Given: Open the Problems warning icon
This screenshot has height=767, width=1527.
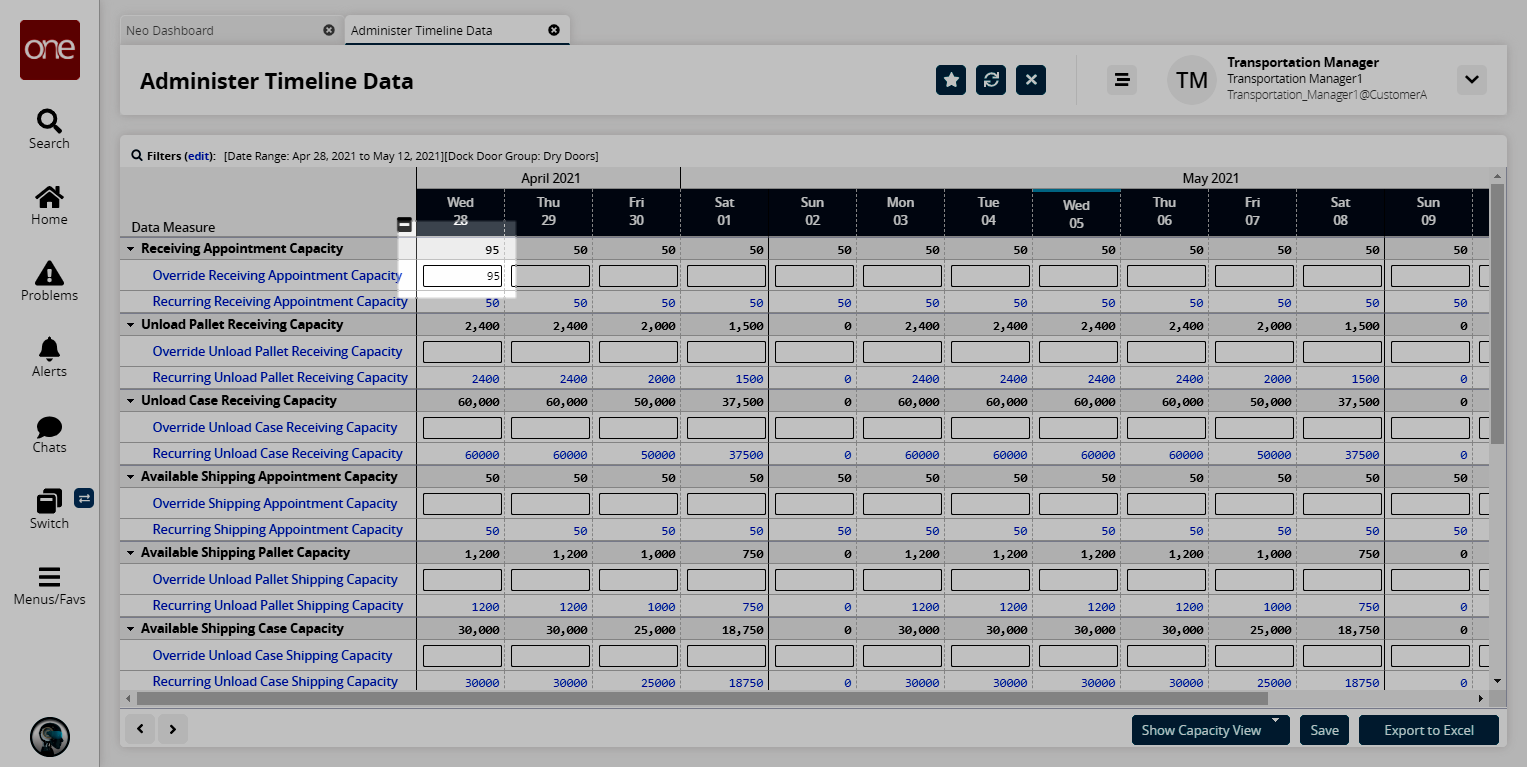Looking at the screenshot, I should coord(49,274).
